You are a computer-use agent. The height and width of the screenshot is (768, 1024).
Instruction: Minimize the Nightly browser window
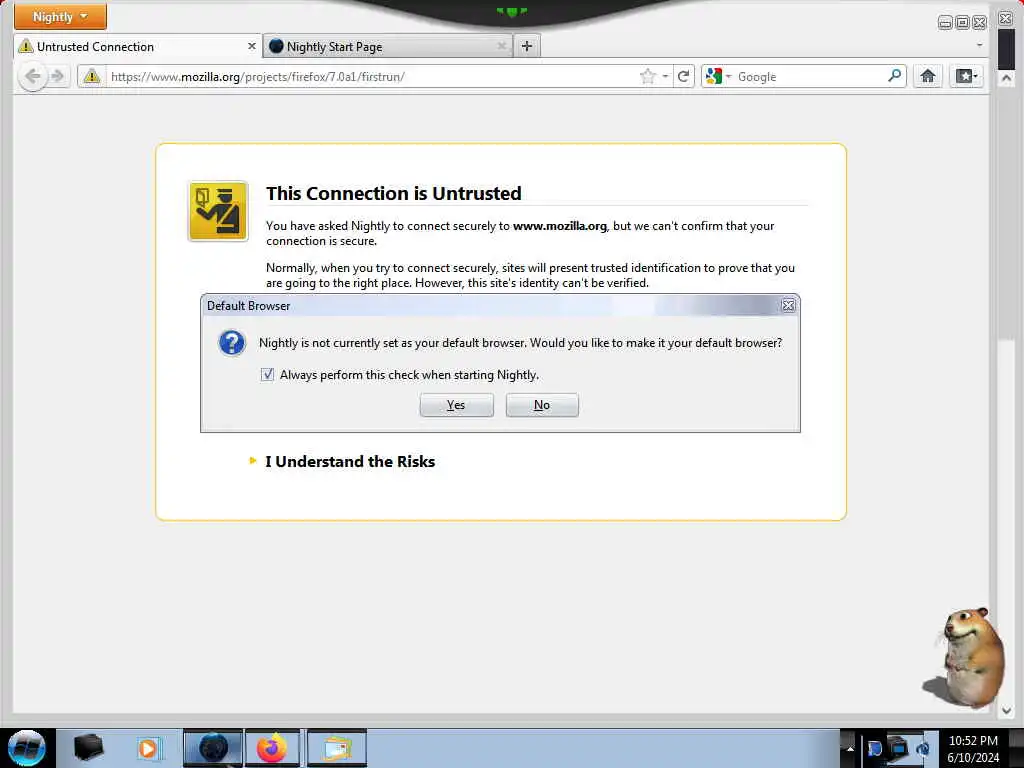point(945,23)
